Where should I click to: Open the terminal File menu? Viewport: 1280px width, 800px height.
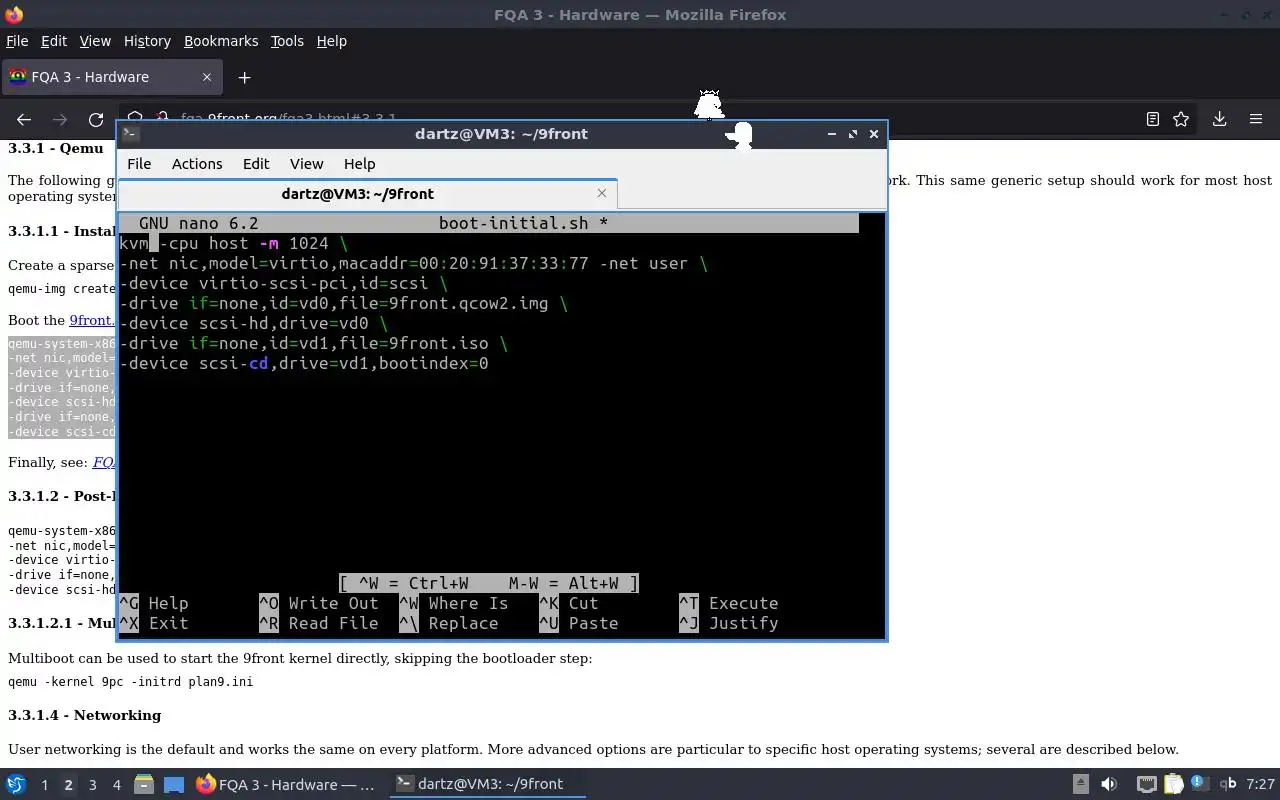click(x=139, y=164)
